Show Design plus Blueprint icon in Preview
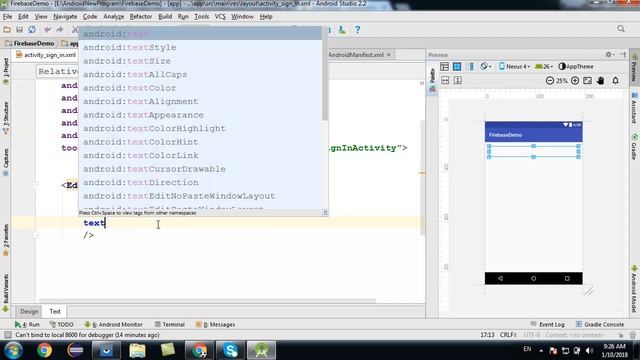Screen dimensions: 640x360 tap(470, 67)
